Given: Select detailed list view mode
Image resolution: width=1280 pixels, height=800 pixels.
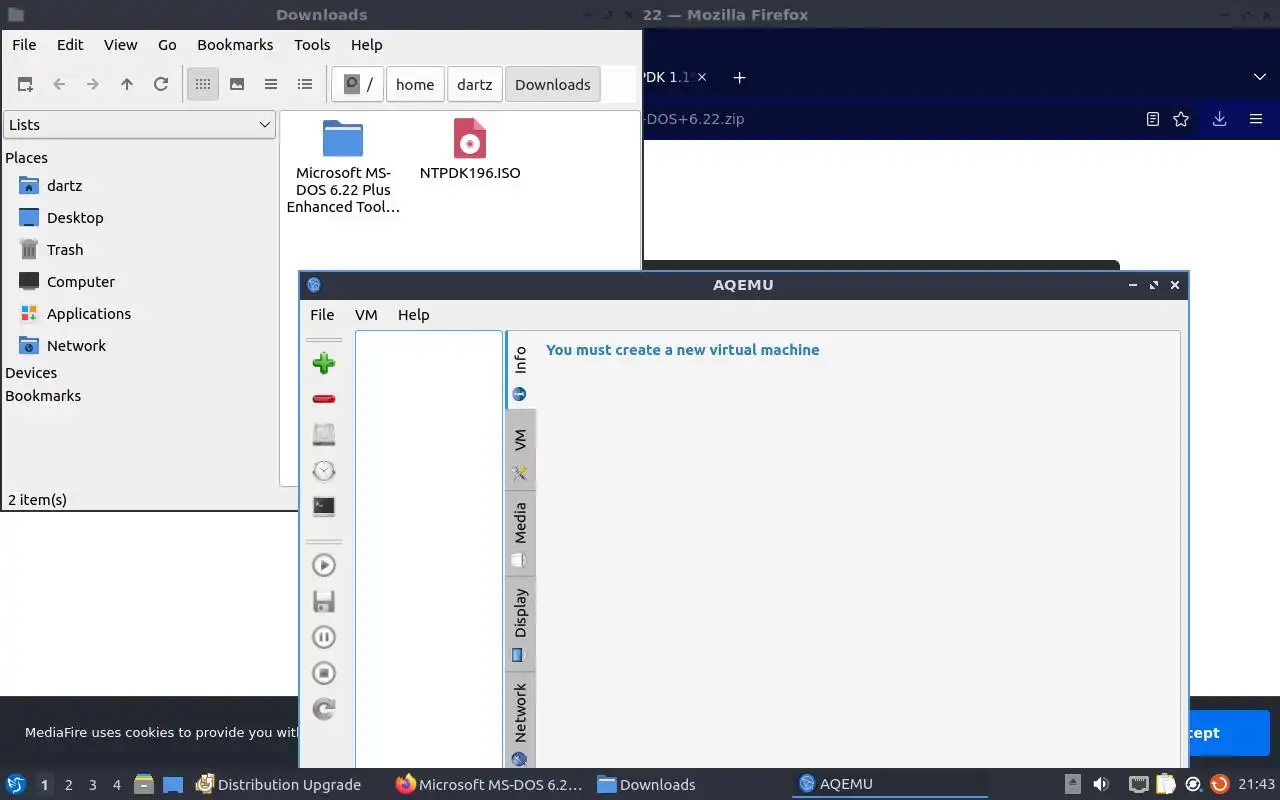Looking at the screenshot, I should coord(305,84).
